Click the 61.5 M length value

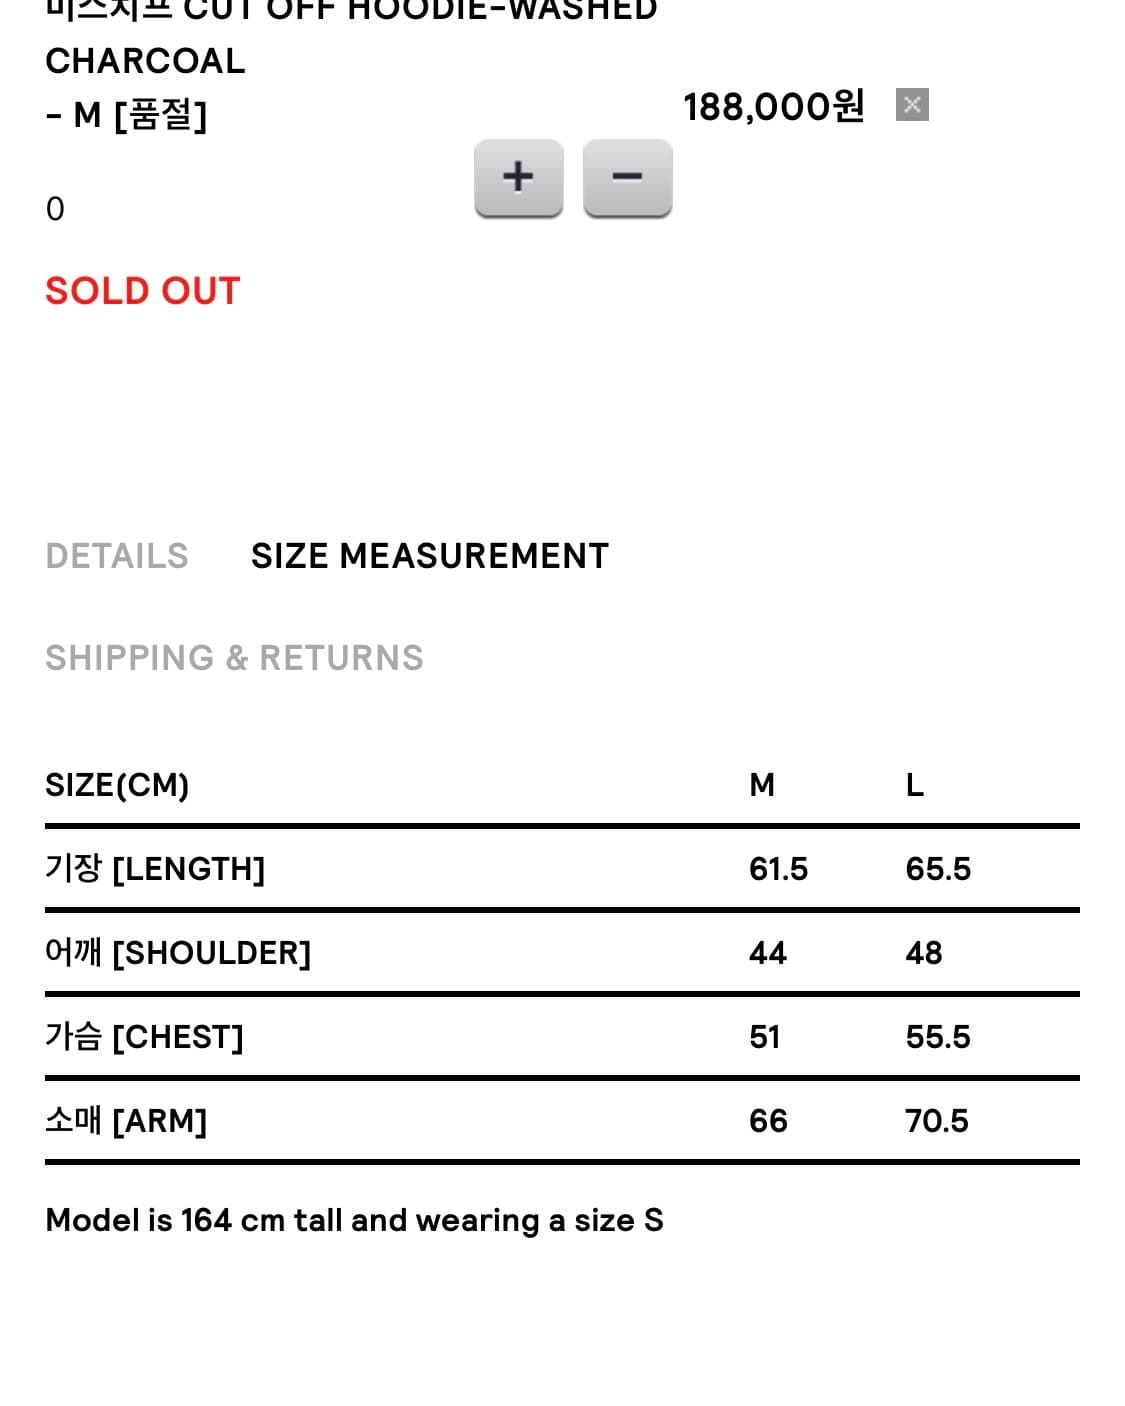coord(778,868)
